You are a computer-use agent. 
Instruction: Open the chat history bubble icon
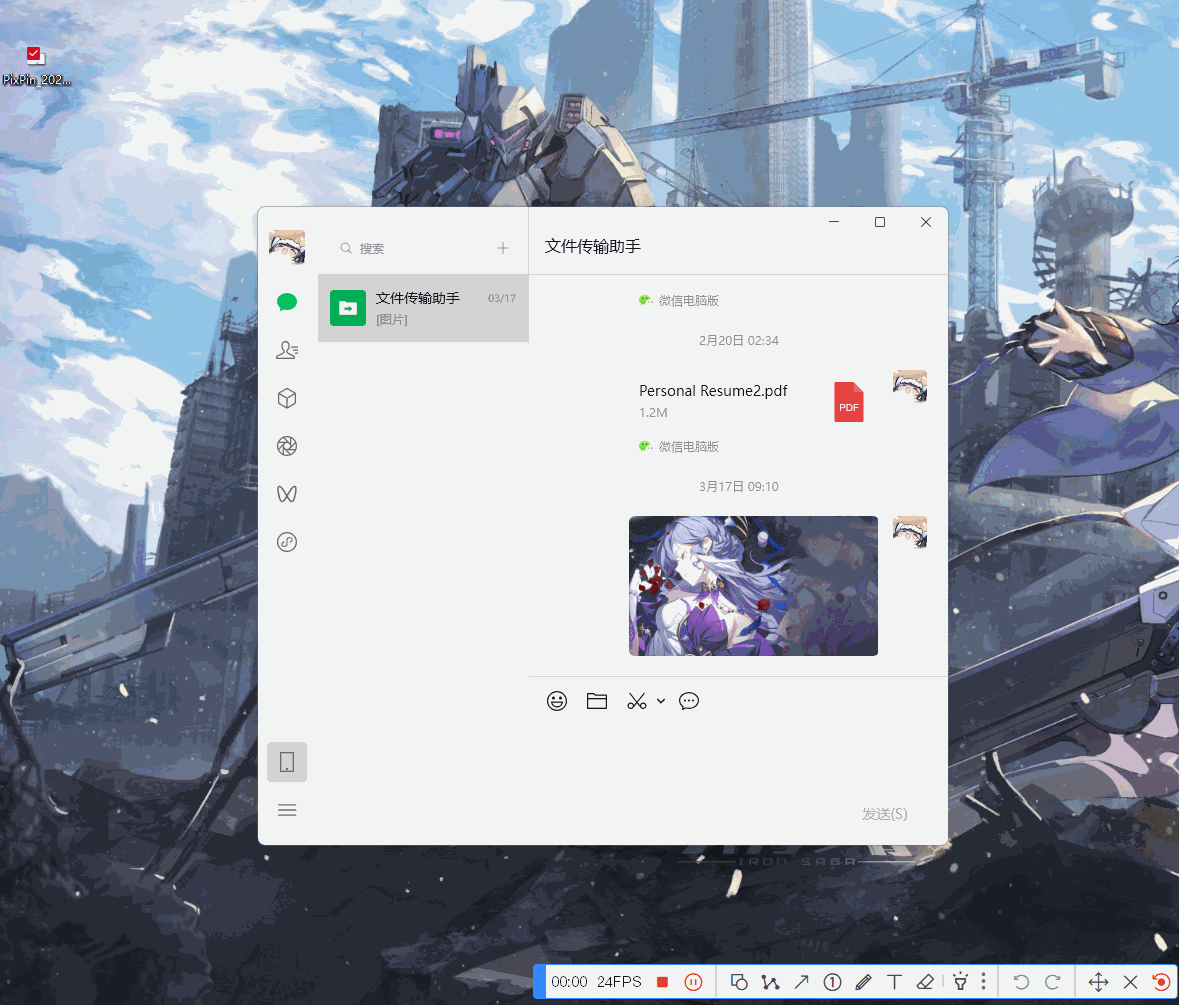[689, 701]
